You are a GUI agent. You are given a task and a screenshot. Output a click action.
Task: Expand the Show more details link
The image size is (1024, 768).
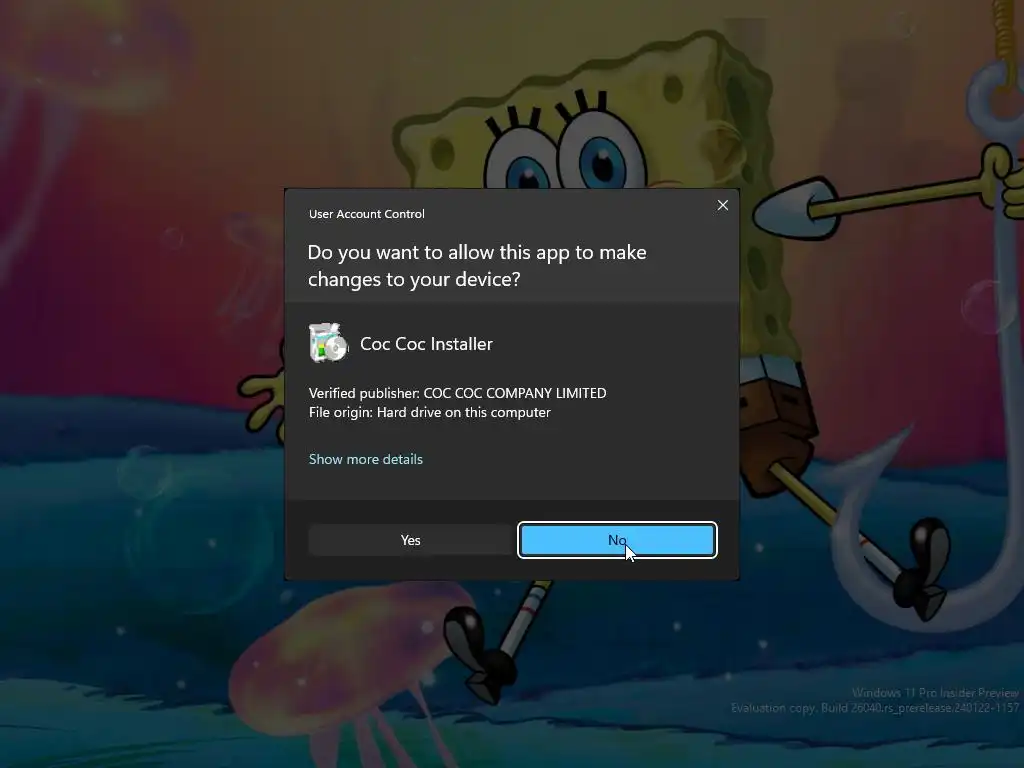pos(366,459)
